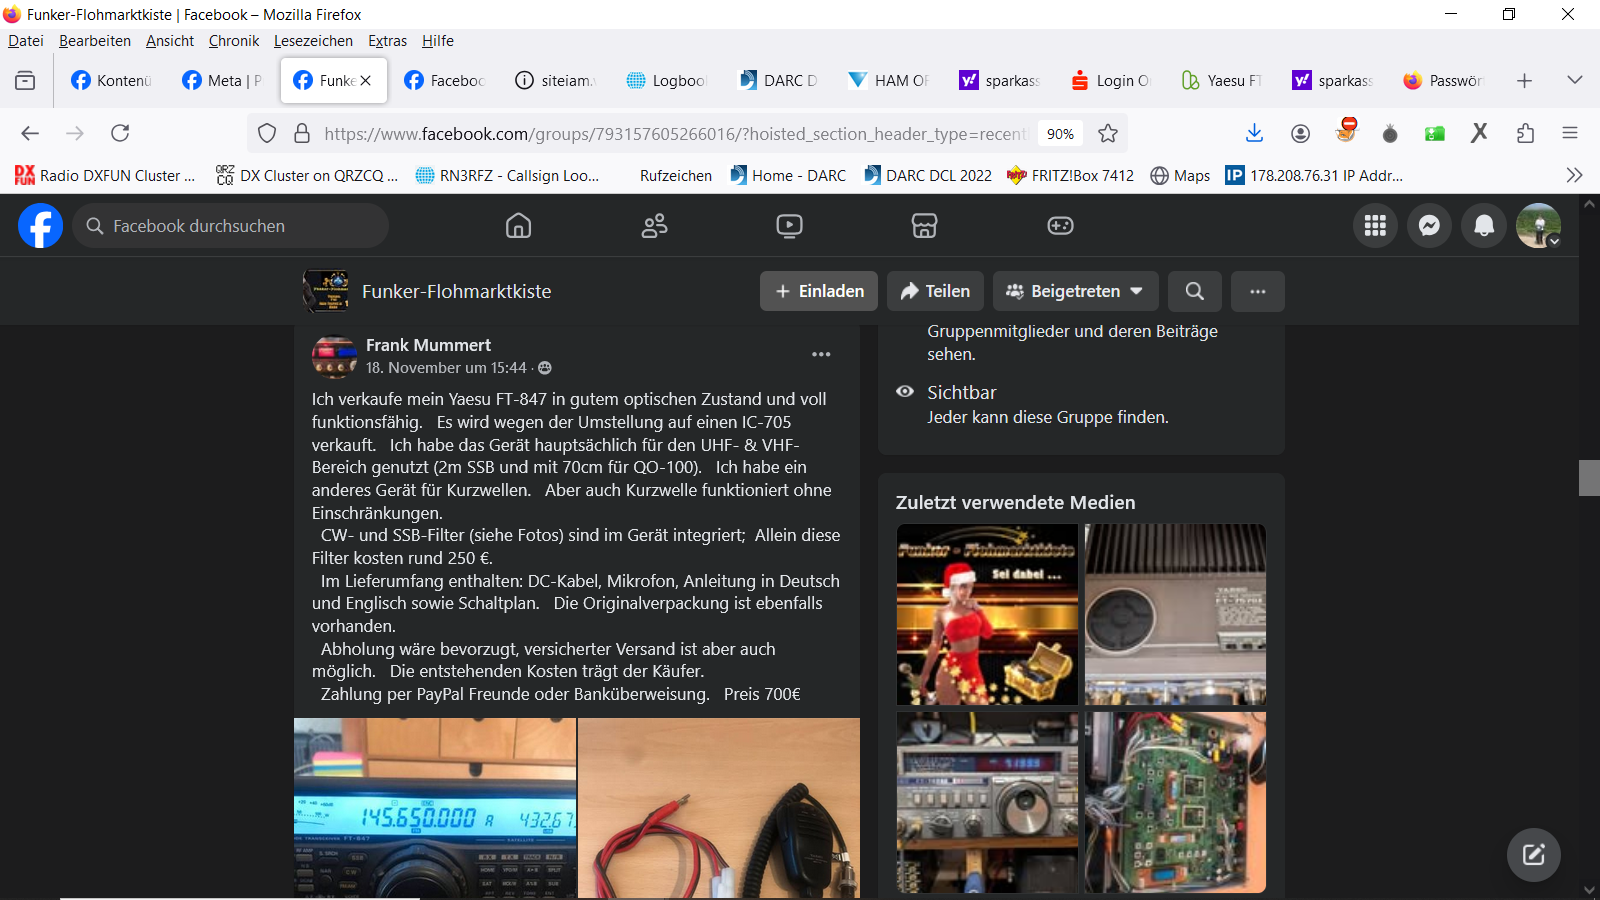Viewport: 1600px width, 900px height.
Task: Open the Friends icon in Facebook nav
Action: (654, 226)
